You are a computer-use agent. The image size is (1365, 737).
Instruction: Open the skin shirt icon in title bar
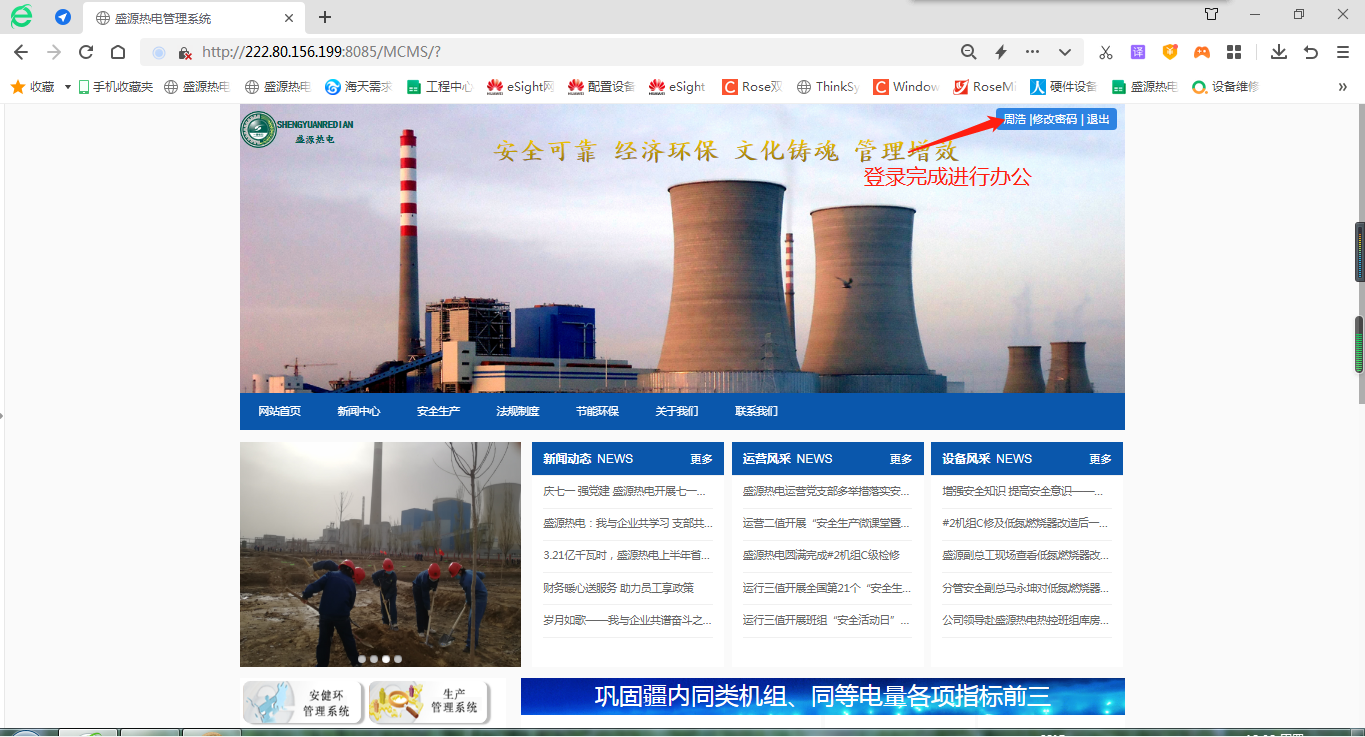1211,14
